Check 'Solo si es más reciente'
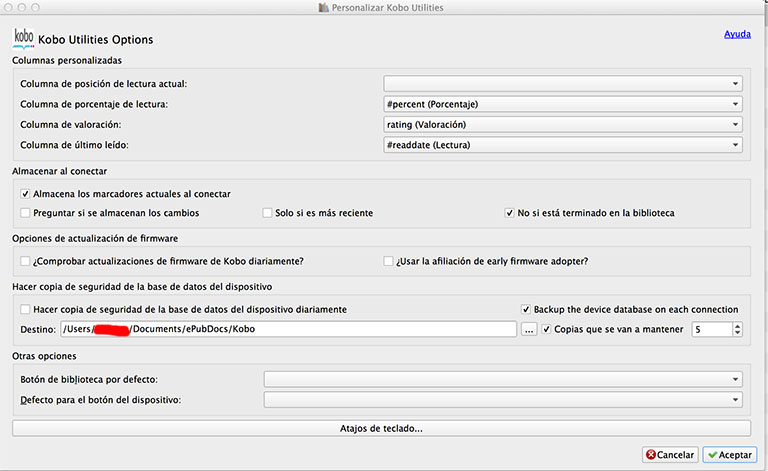 pyautogui.click(x=267, y=213)
